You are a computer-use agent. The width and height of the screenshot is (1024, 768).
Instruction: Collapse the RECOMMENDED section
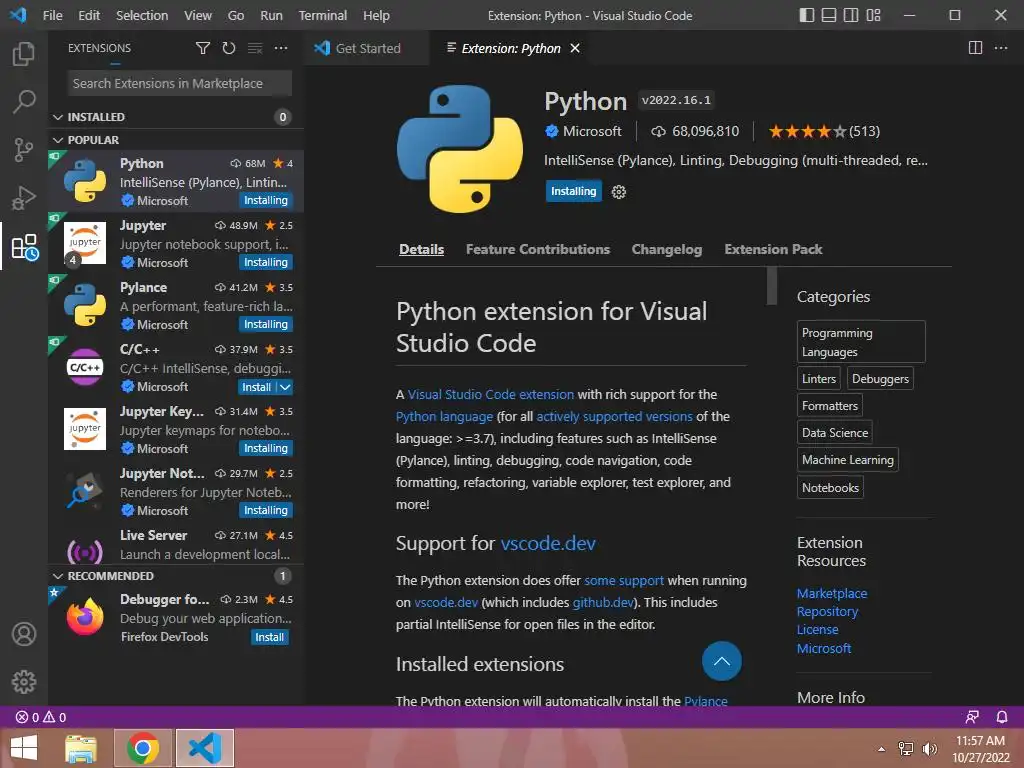[x=57, y=576]
